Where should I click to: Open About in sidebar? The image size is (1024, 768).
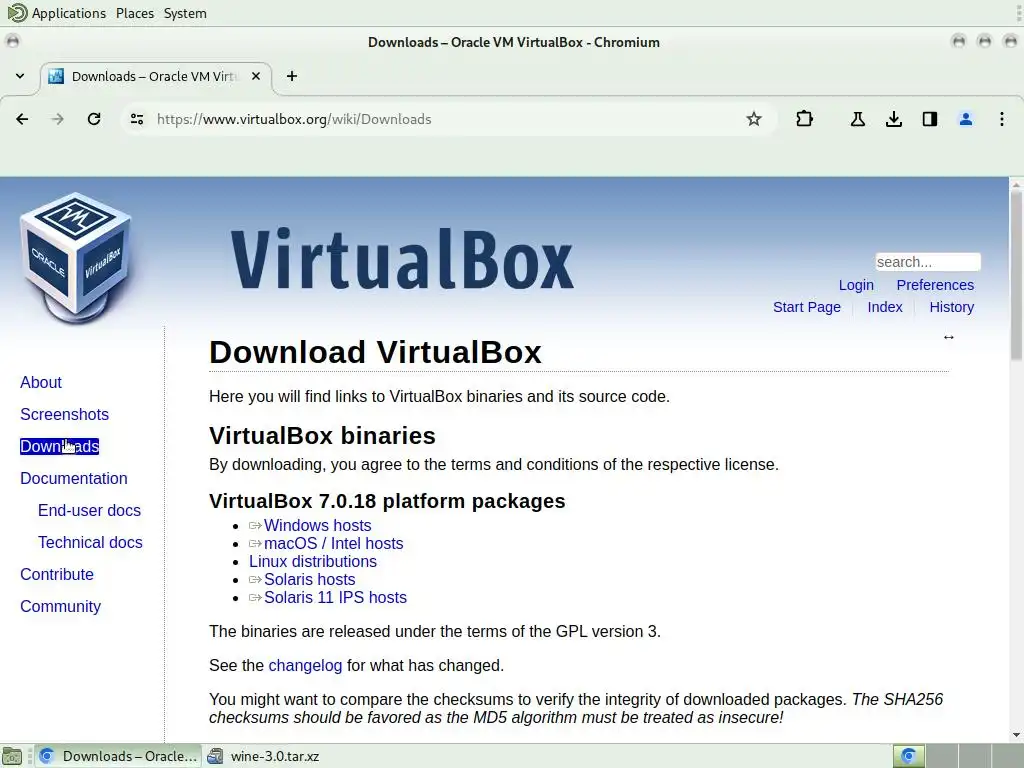pos(40,382)
